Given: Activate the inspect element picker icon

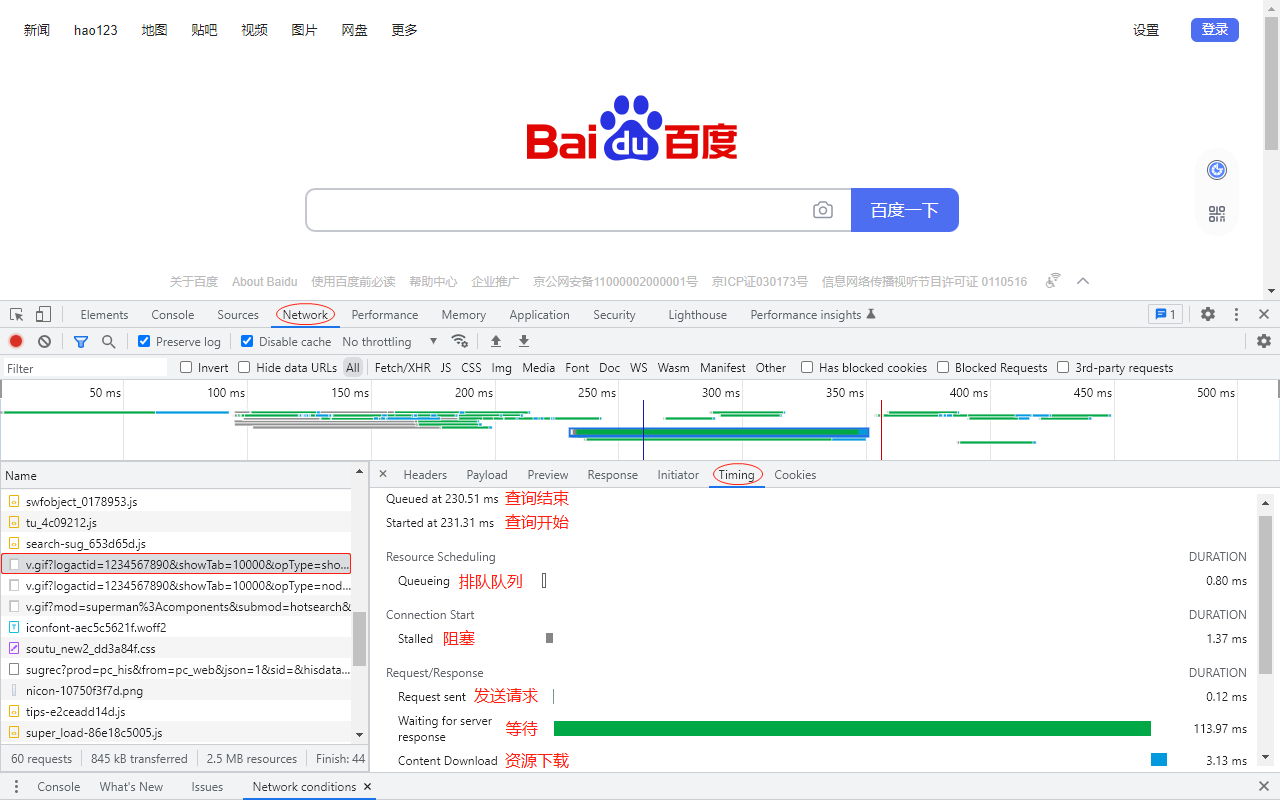Looking at the screenshot, I should pyautogui.click(x=17, y=314).
